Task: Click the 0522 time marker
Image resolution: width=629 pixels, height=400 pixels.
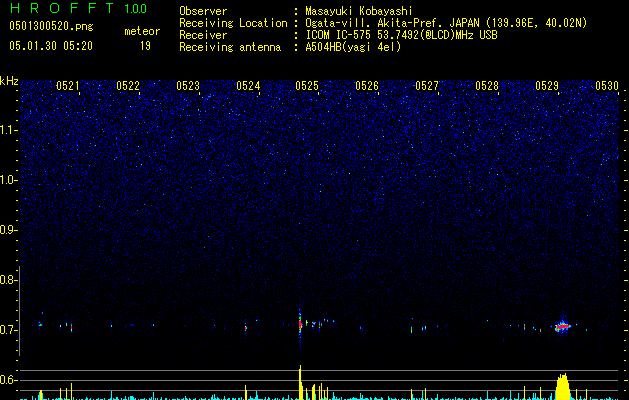Action: click(x=128, y=86)
